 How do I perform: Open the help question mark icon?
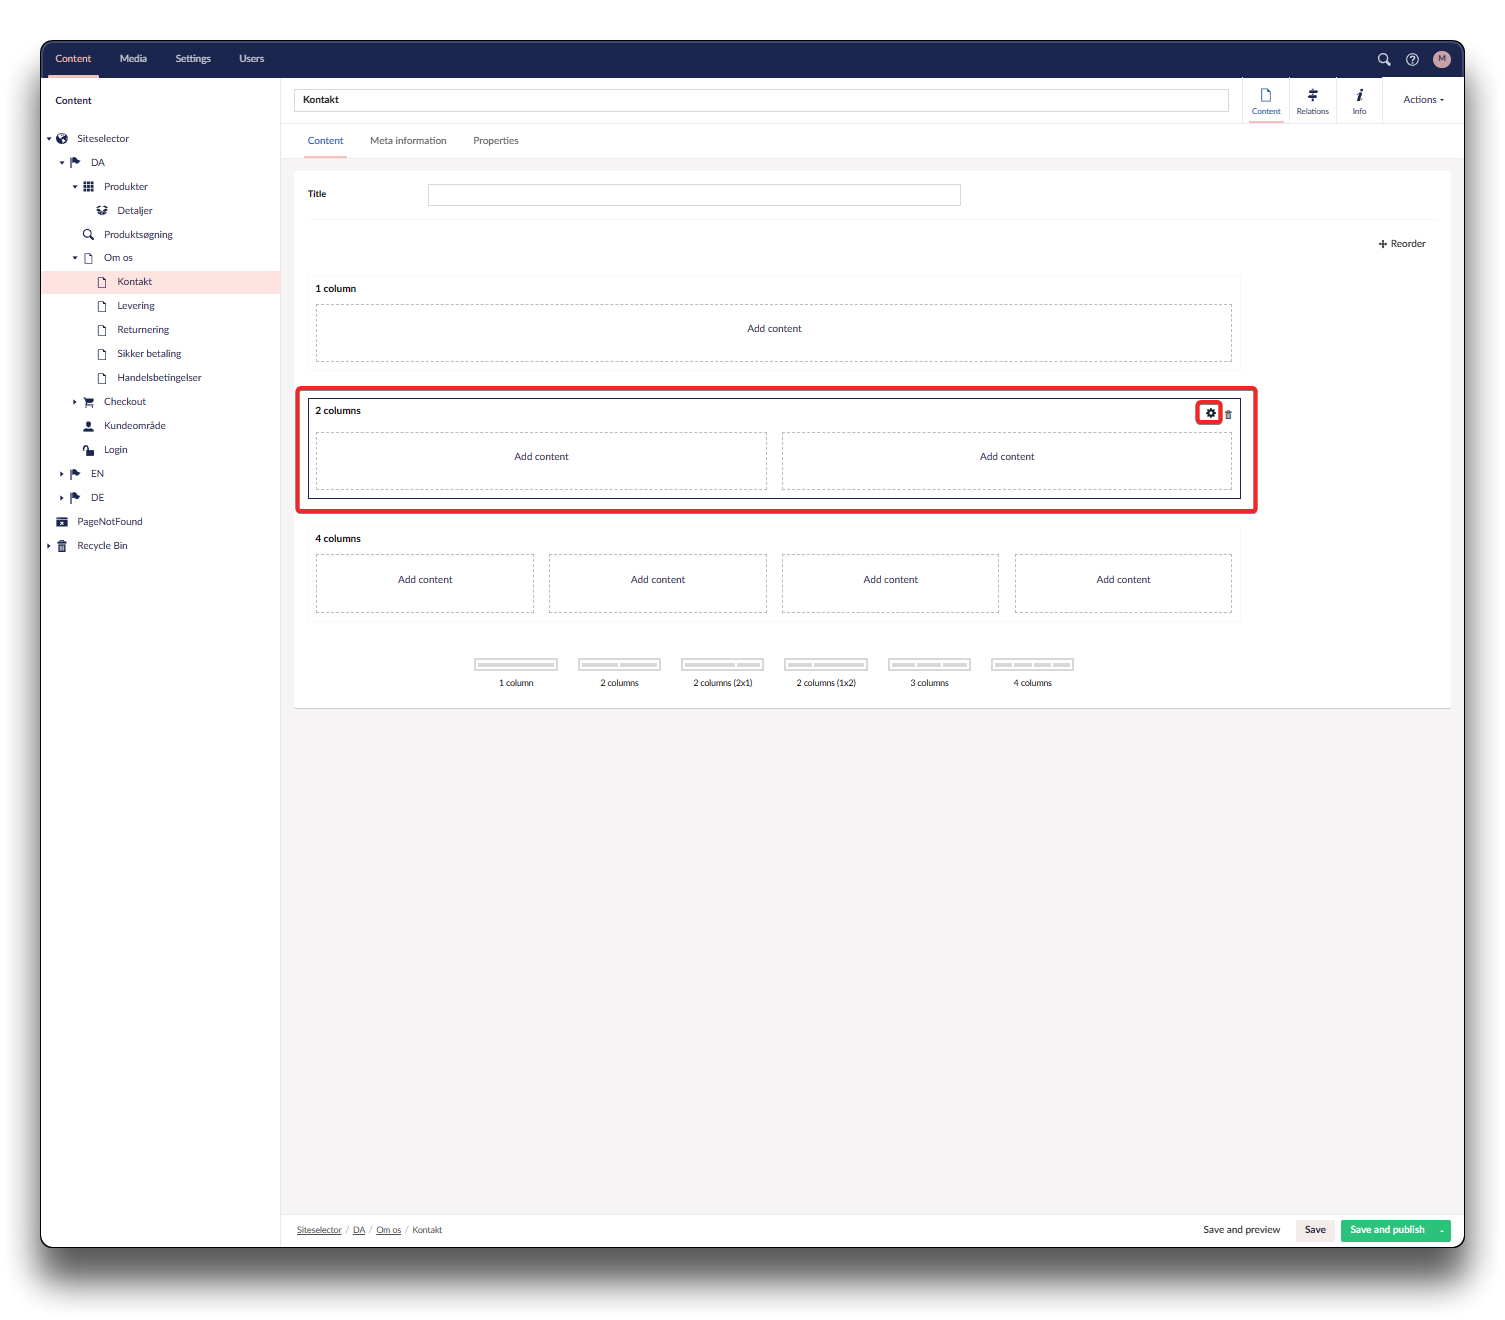coord(1412,59)
